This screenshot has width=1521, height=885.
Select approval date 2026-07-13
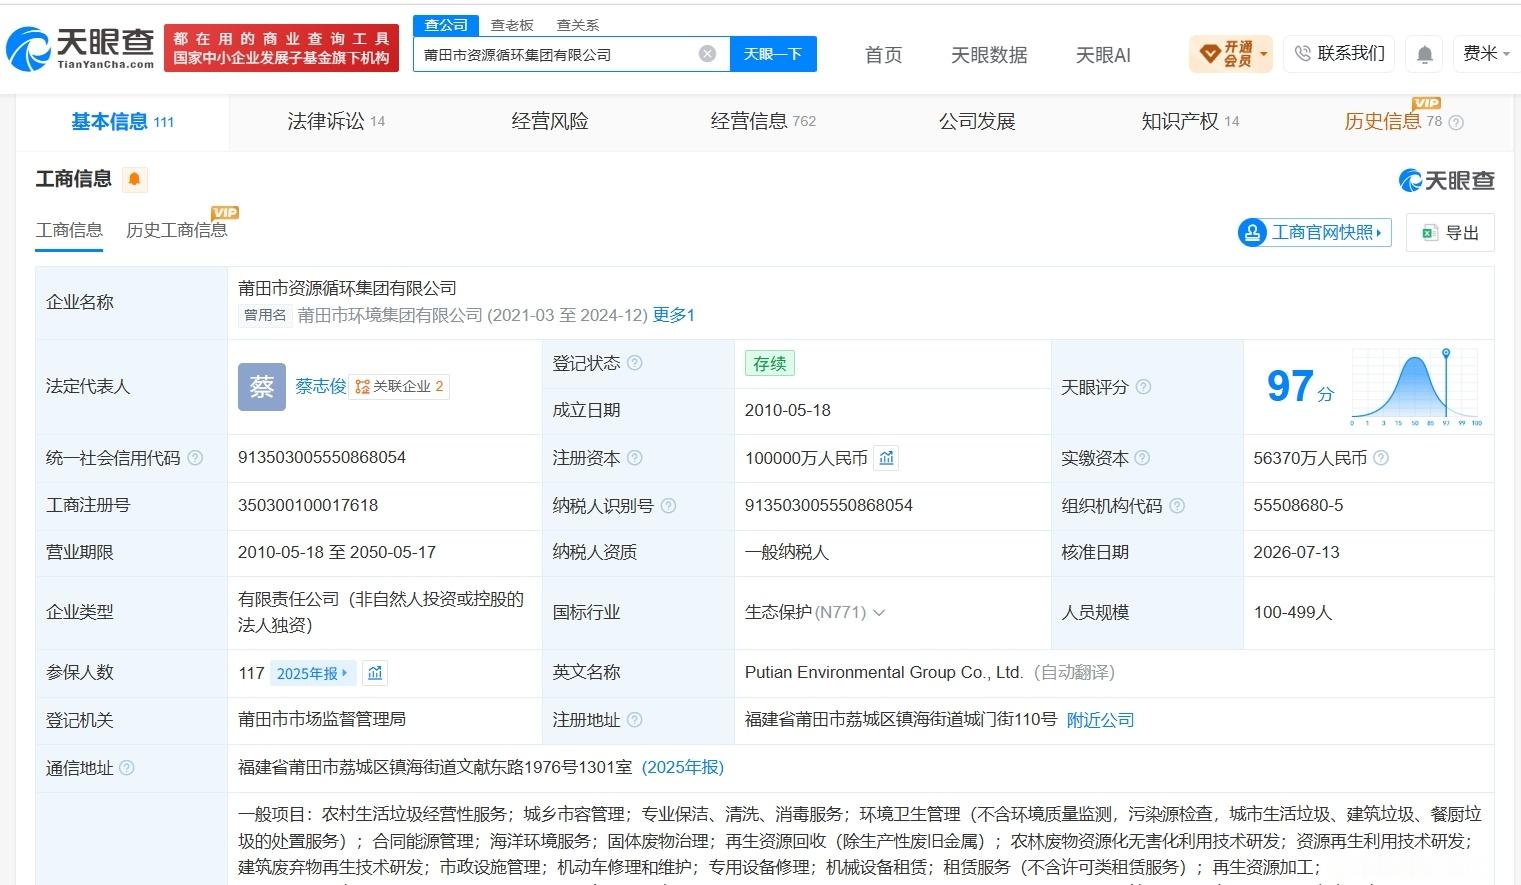(1296, 552)
